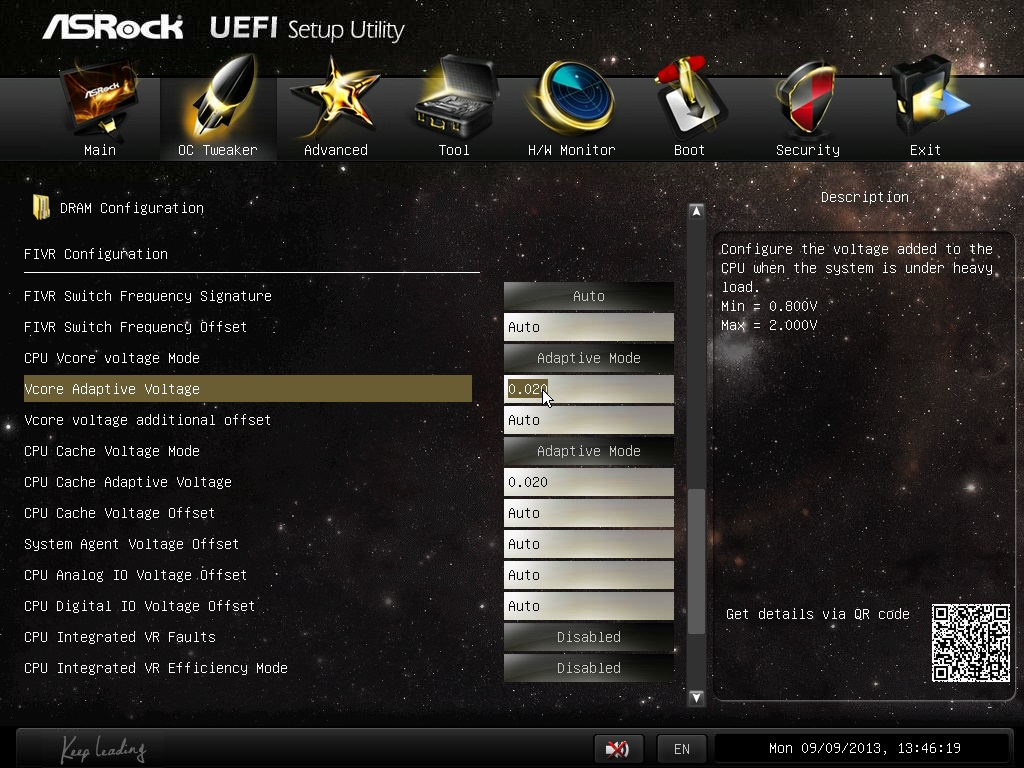
Task: Open the Main monitor icon
Action: click(x=100, y=98)
